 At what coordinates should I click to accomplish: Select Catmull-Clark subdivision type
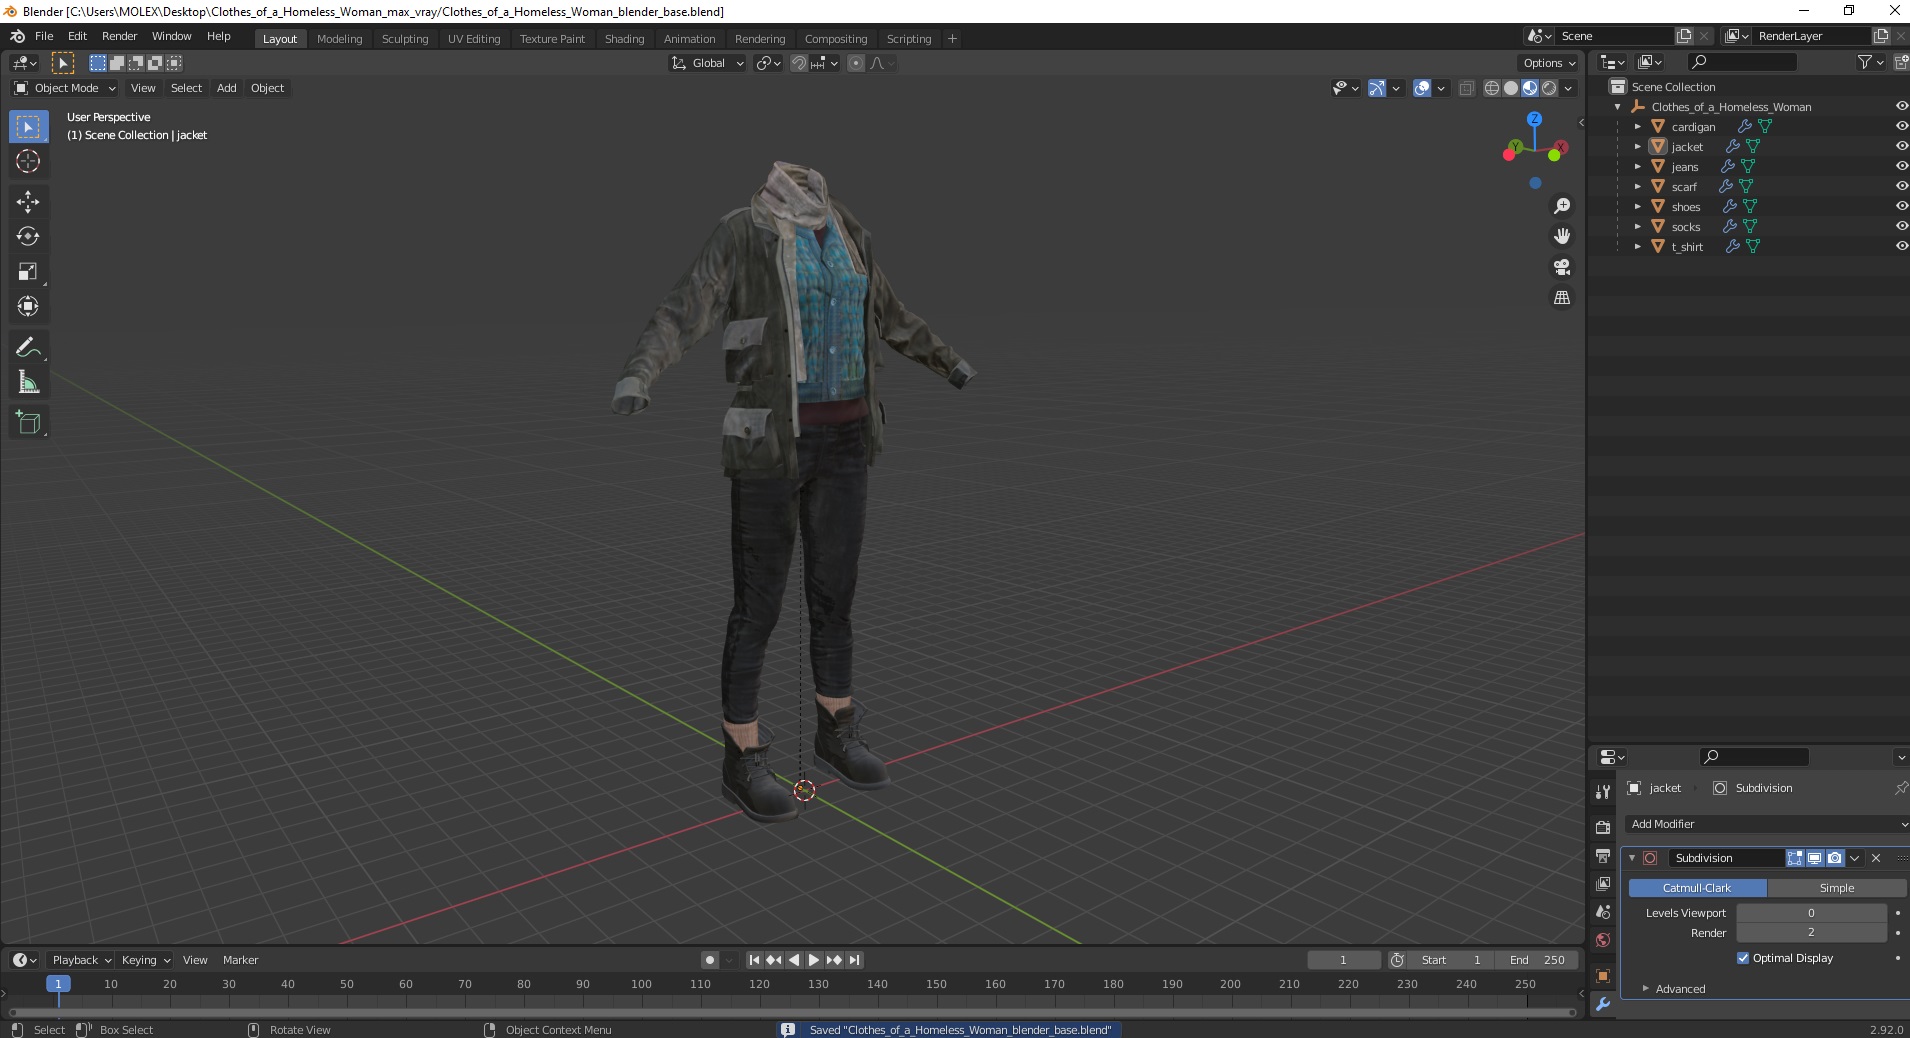tap(1697, 888)
